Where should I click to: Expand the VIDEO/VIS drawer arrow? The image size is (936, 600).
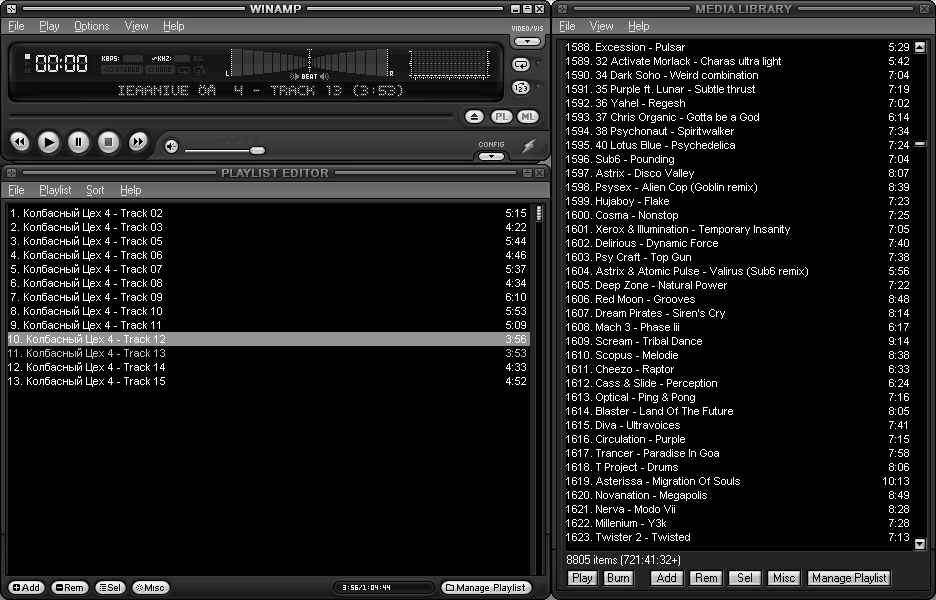click(527, 42)
